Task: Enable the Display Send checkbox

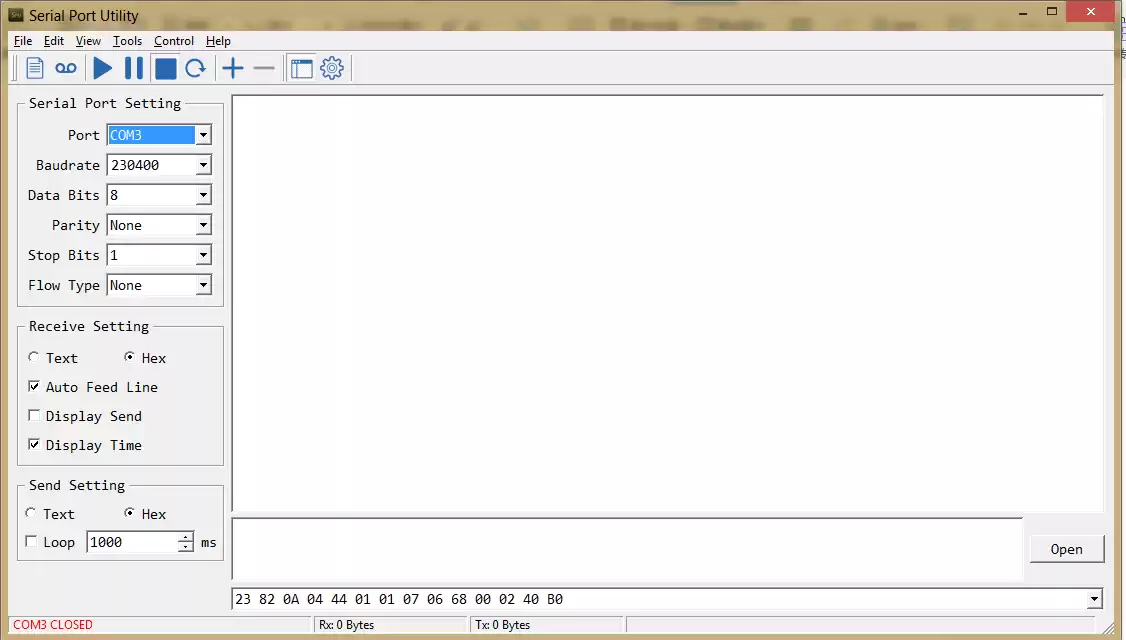Action: tap(35, 416)
